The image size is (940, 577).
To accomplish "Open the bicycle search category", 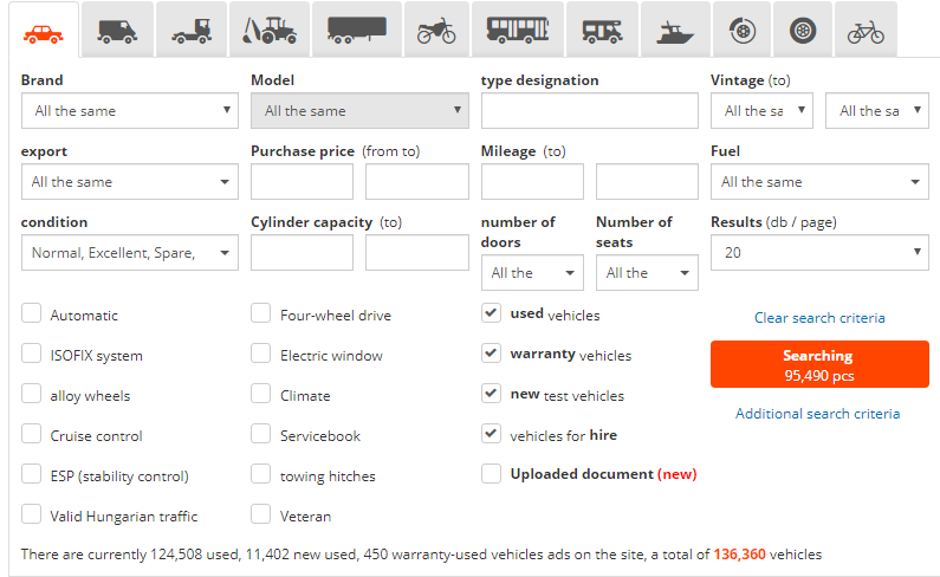I will (867, 27).
